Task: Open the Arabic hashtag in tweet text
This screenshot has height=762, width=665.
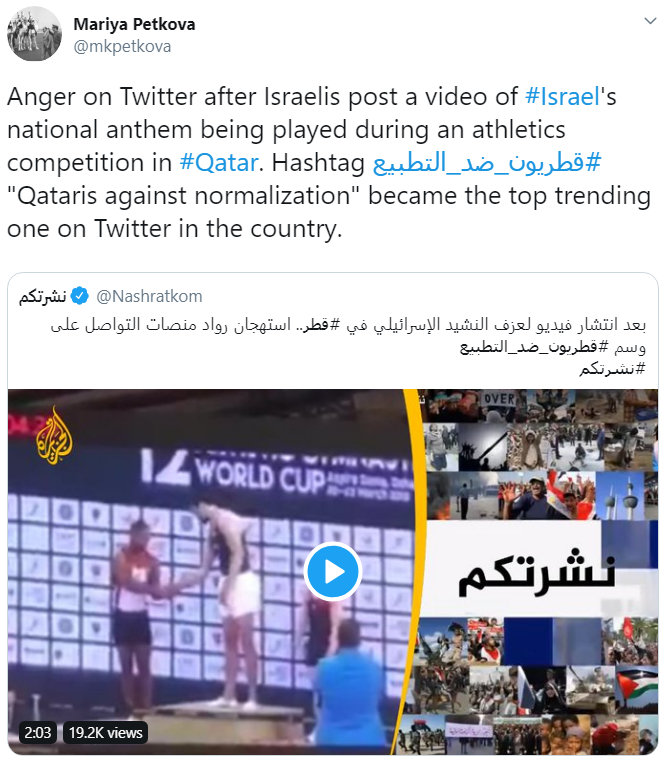Action: [x=487, y=162]
